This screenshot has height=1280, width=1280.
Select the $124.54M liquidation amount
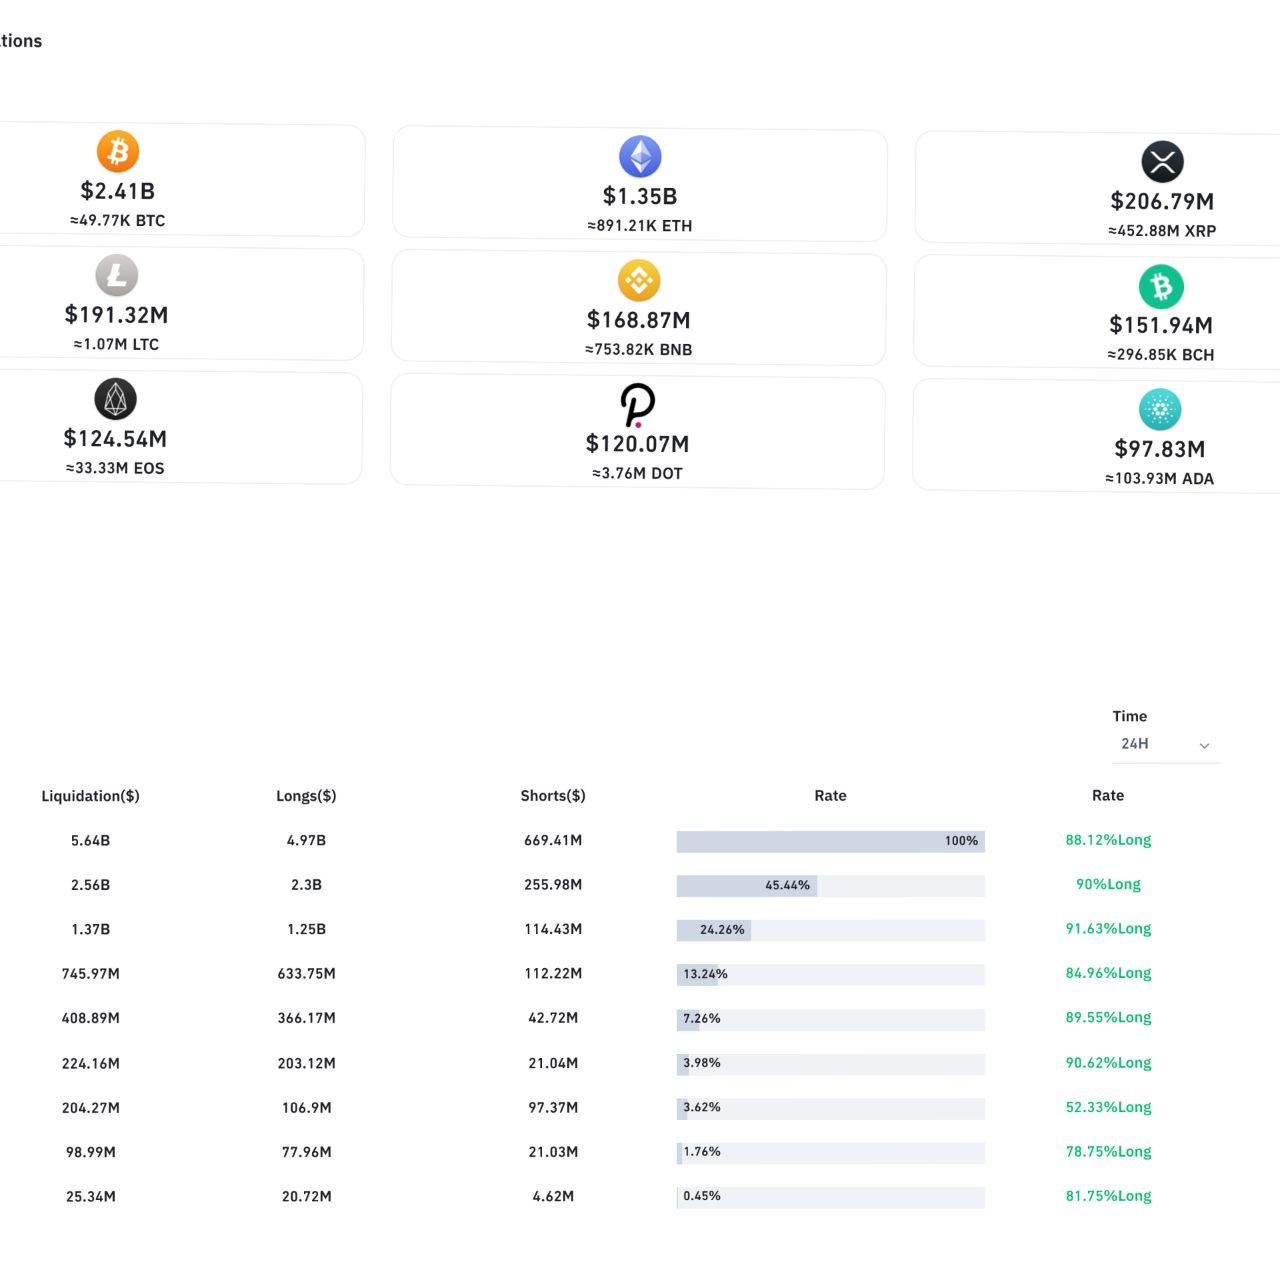click(x=116, y=439)
